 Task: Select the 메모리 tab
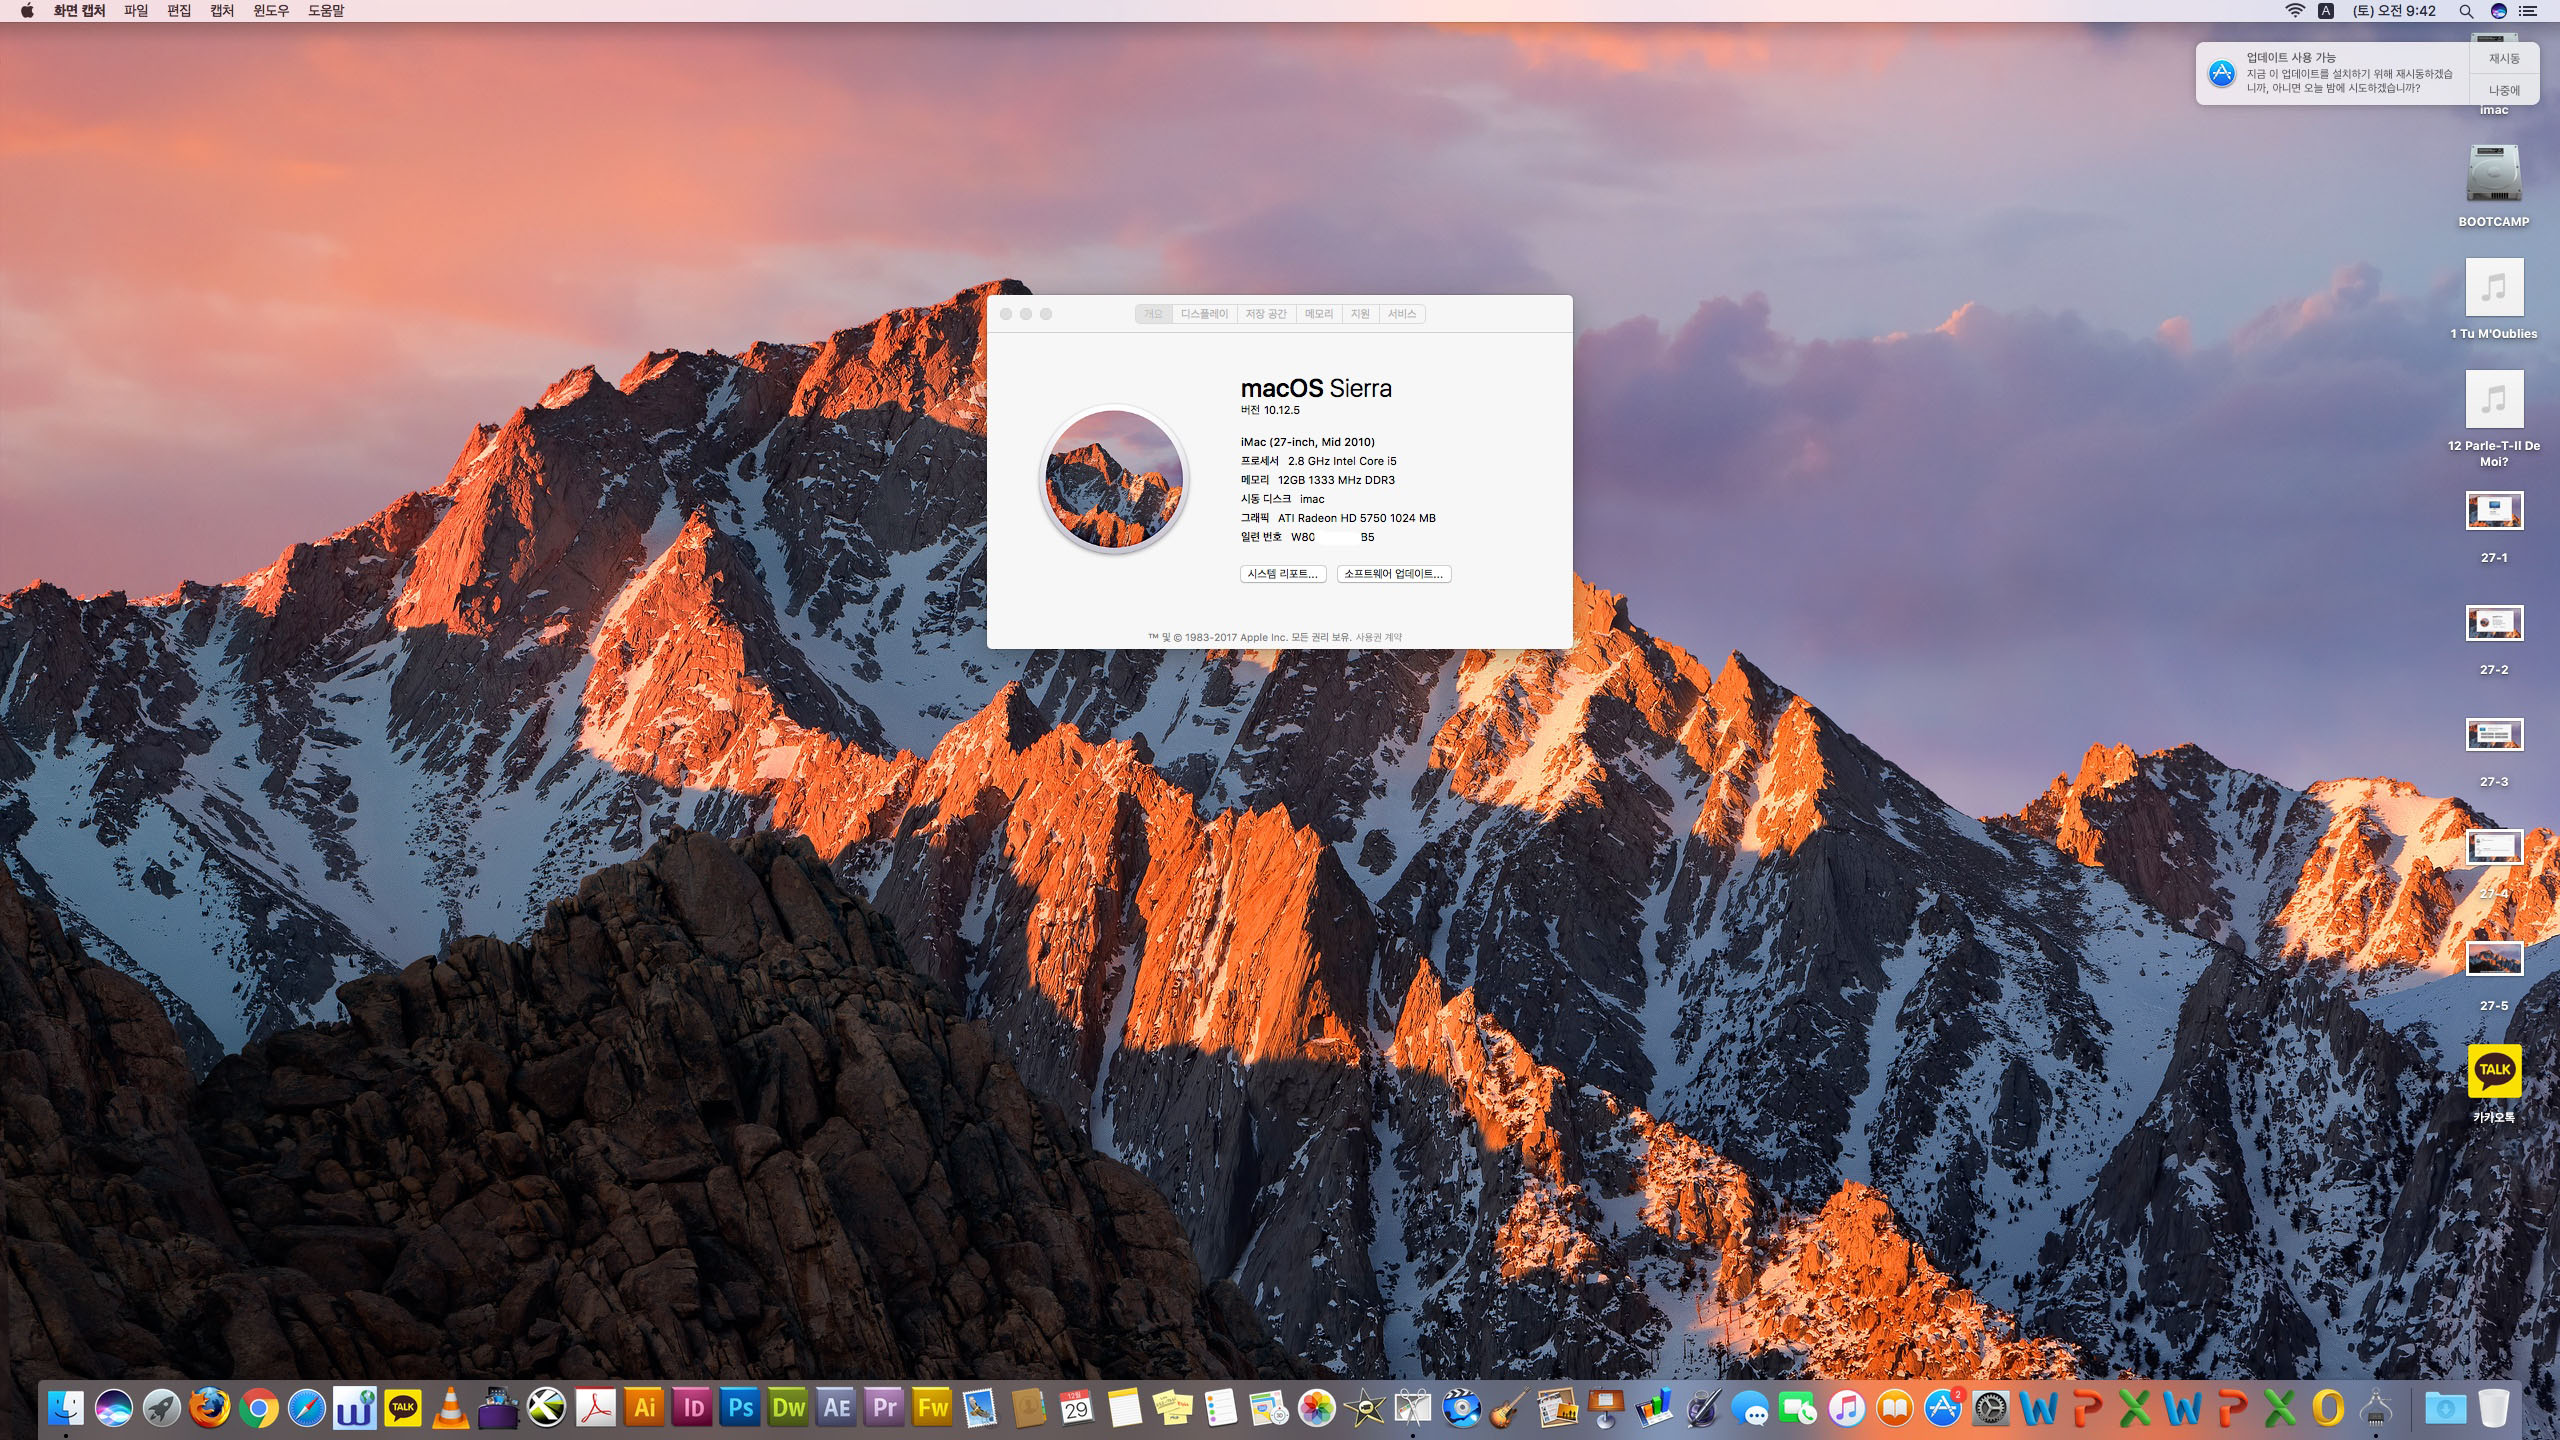coord(1318,314)
